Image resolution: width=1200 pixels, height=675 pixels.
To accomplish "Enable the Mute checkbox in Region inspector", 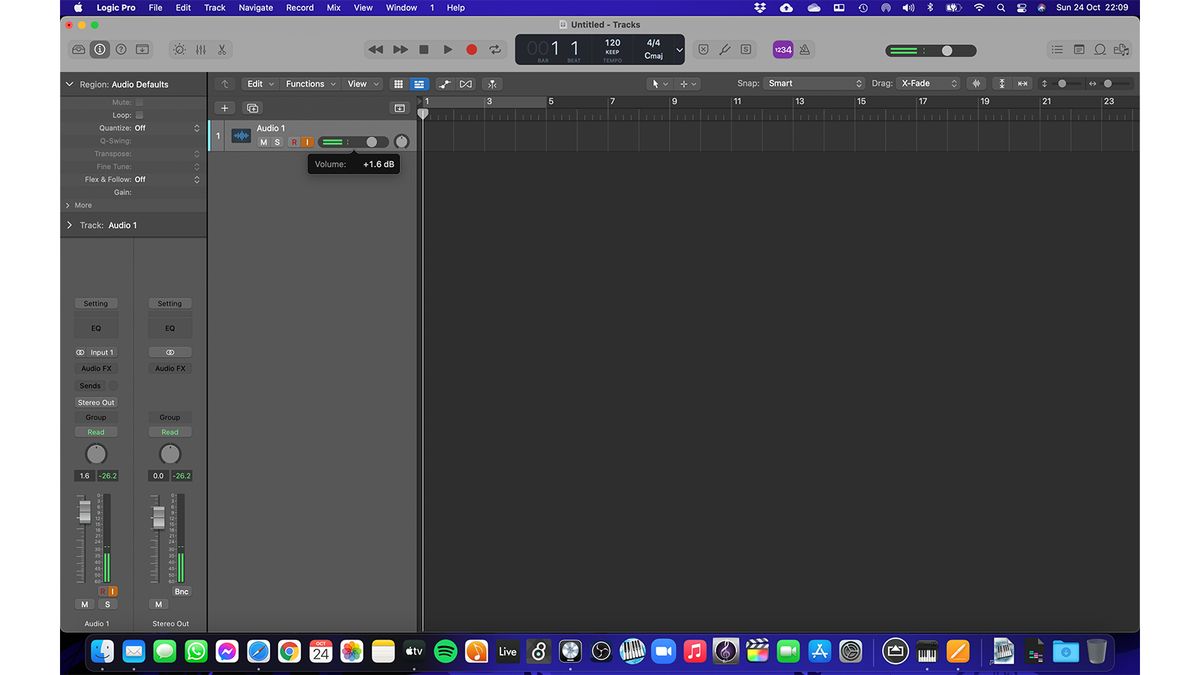I will coord(139,101).
